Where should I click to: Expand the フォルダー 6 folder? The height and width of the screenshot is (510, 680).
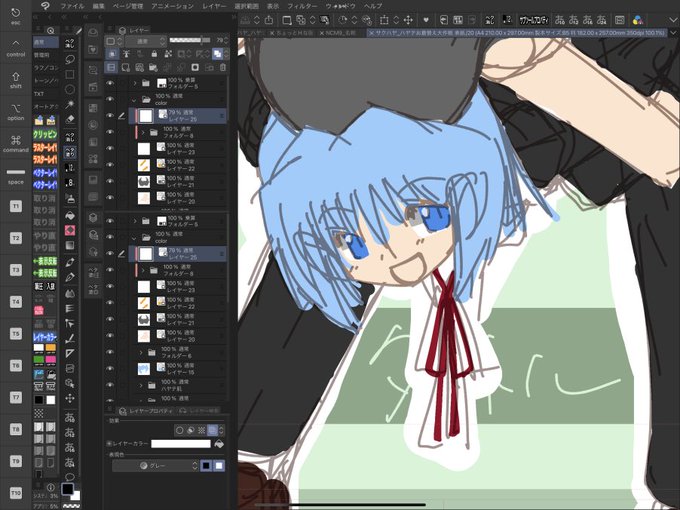[x=141, y=352]
